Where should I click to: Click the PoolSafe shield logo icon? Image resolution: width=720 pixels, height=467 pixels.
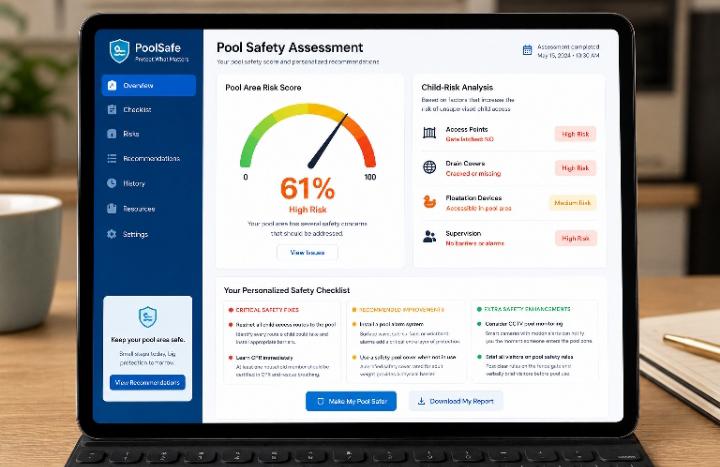pyautogui.click(x=119, y=51)
